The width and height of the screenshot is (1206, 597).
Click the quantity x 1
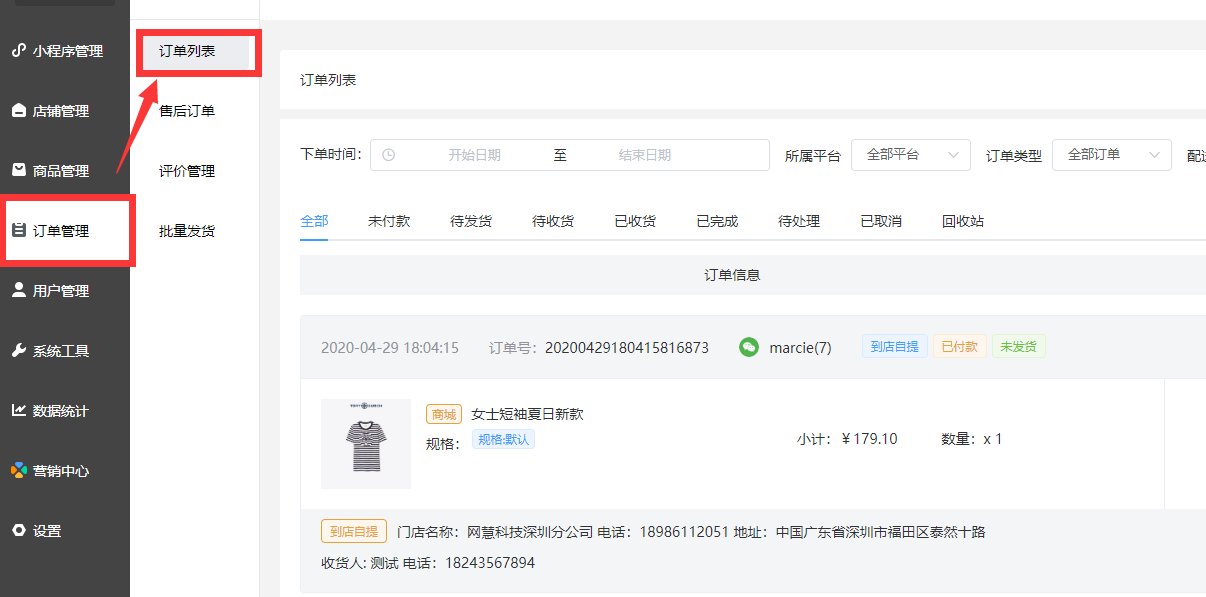993,439
